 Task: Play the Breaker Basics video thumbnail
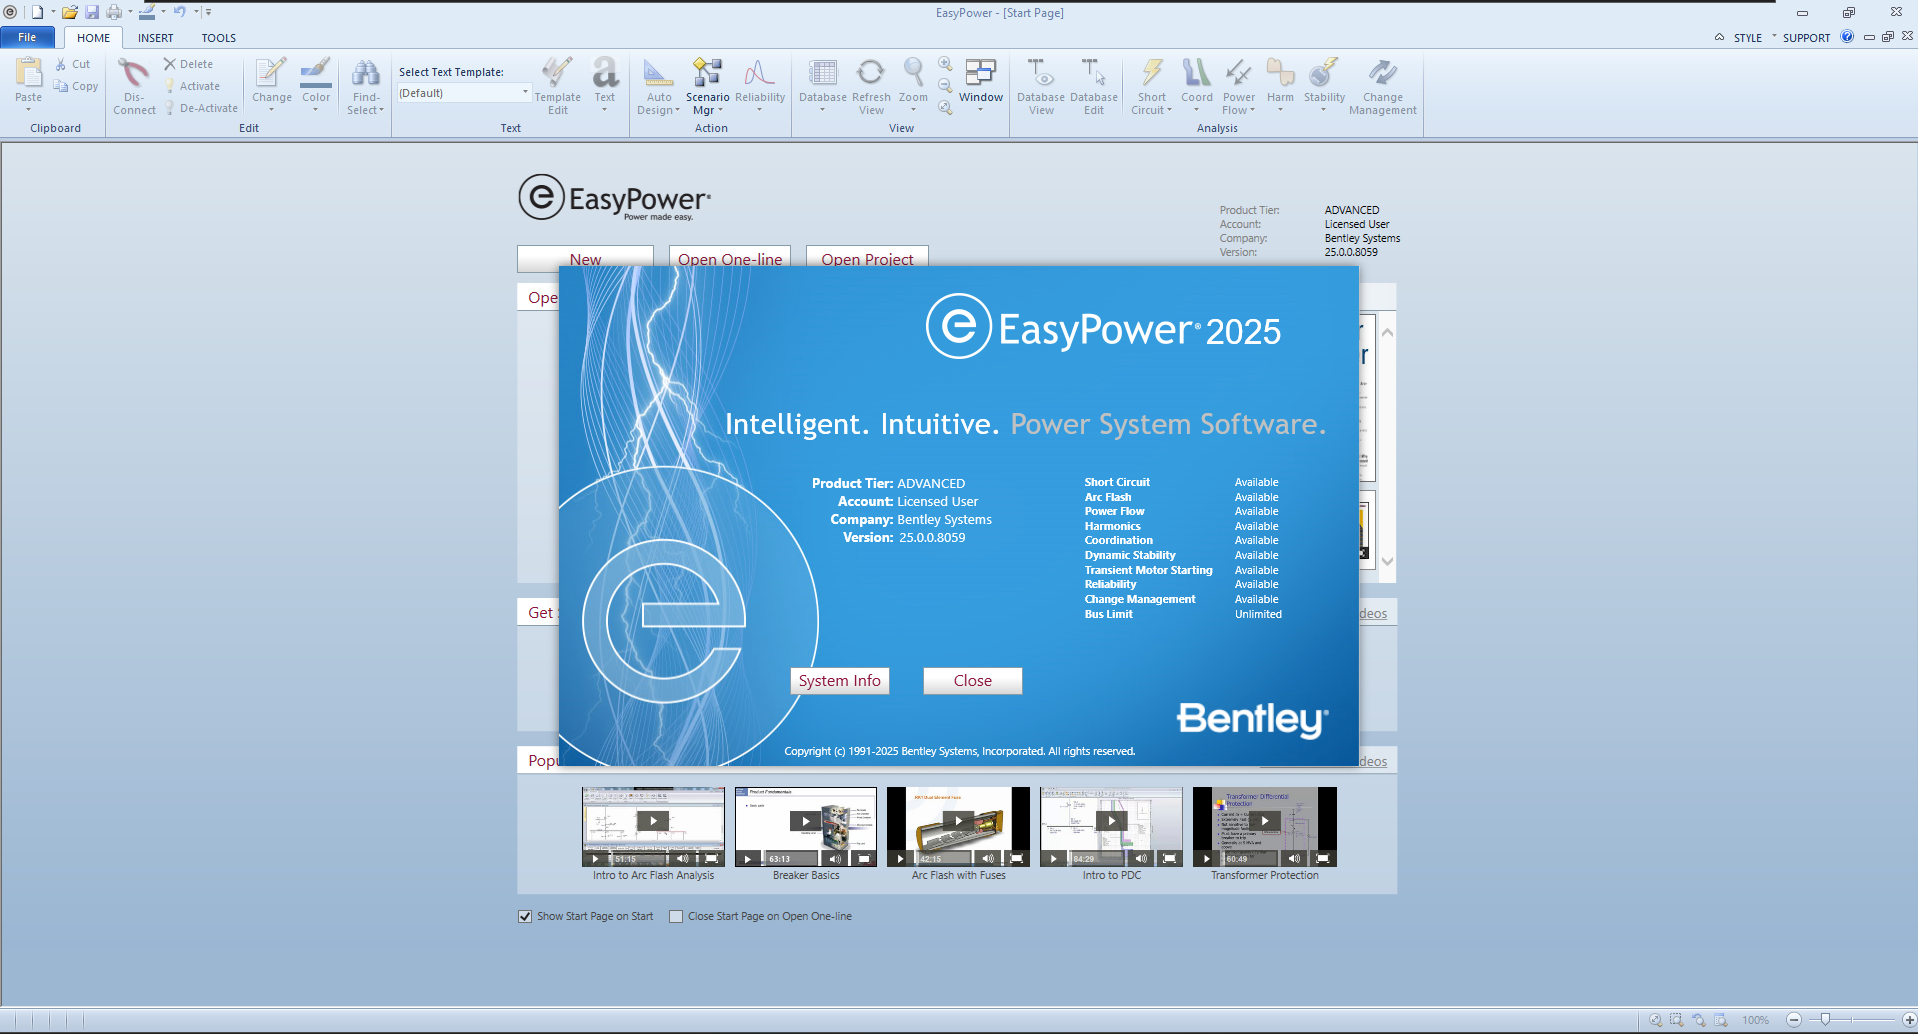coord(806,821)
